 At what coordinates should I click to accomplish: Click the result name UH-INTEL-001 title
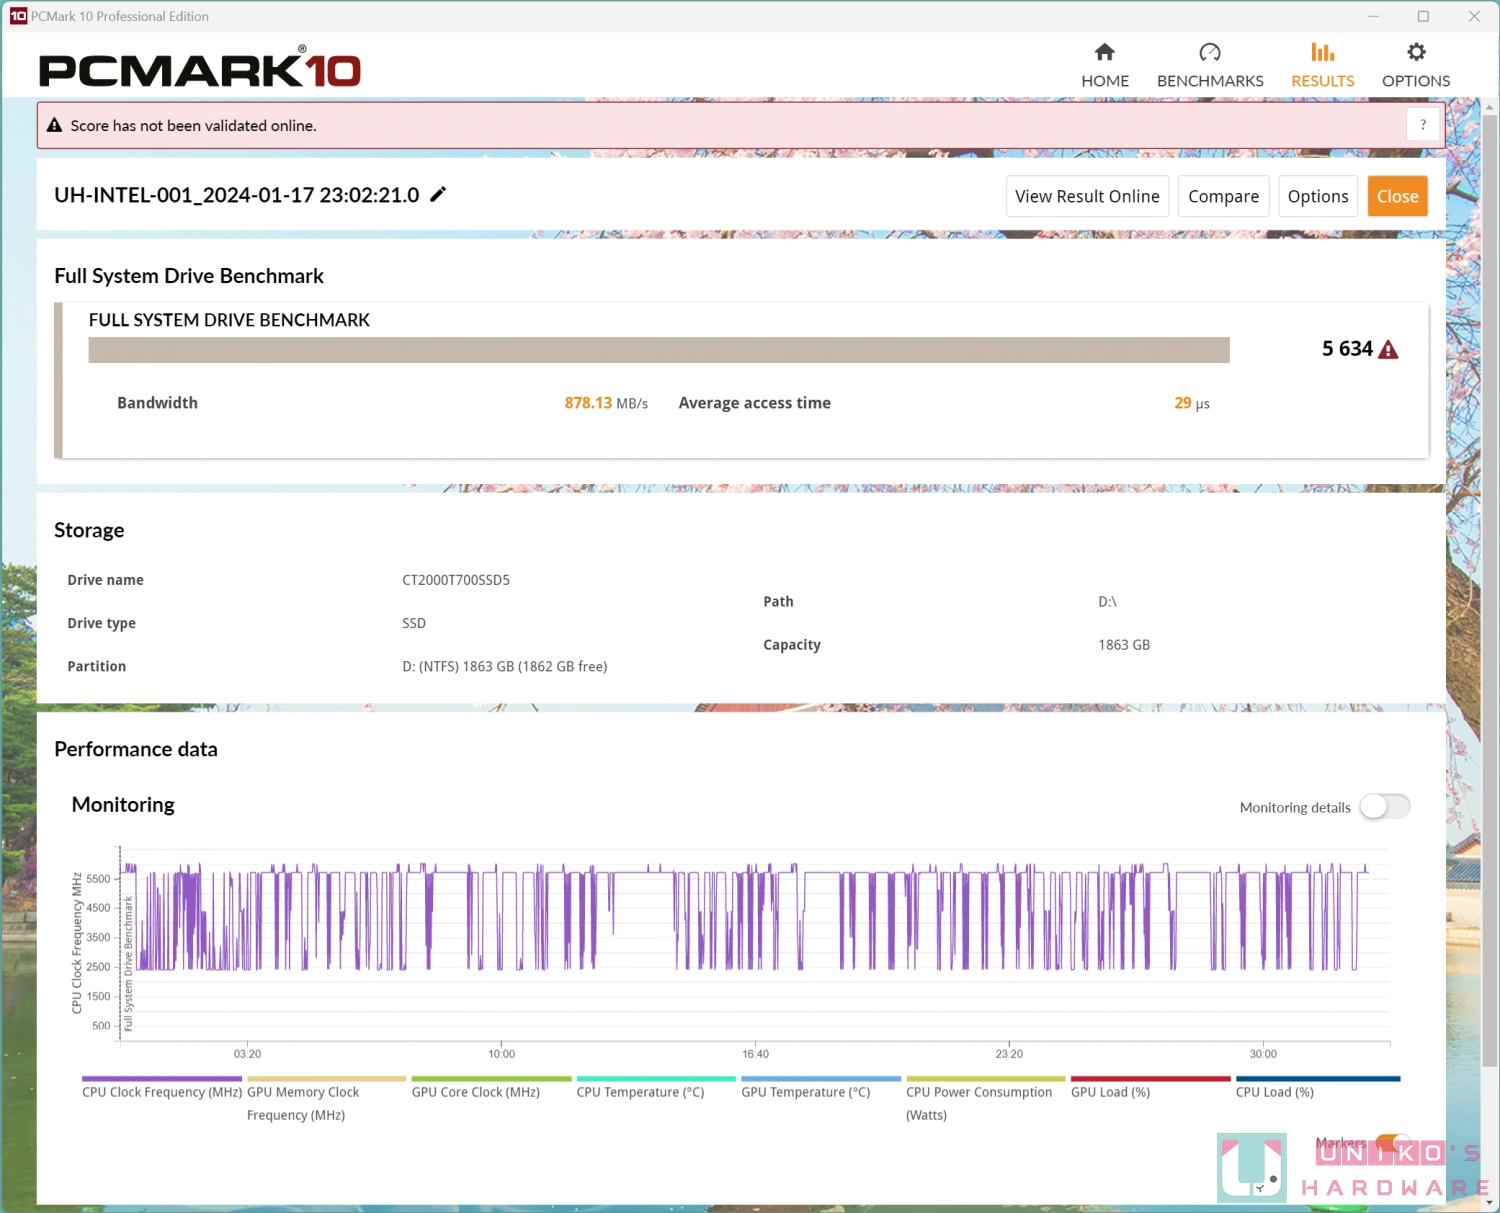[x=237, y=195]
